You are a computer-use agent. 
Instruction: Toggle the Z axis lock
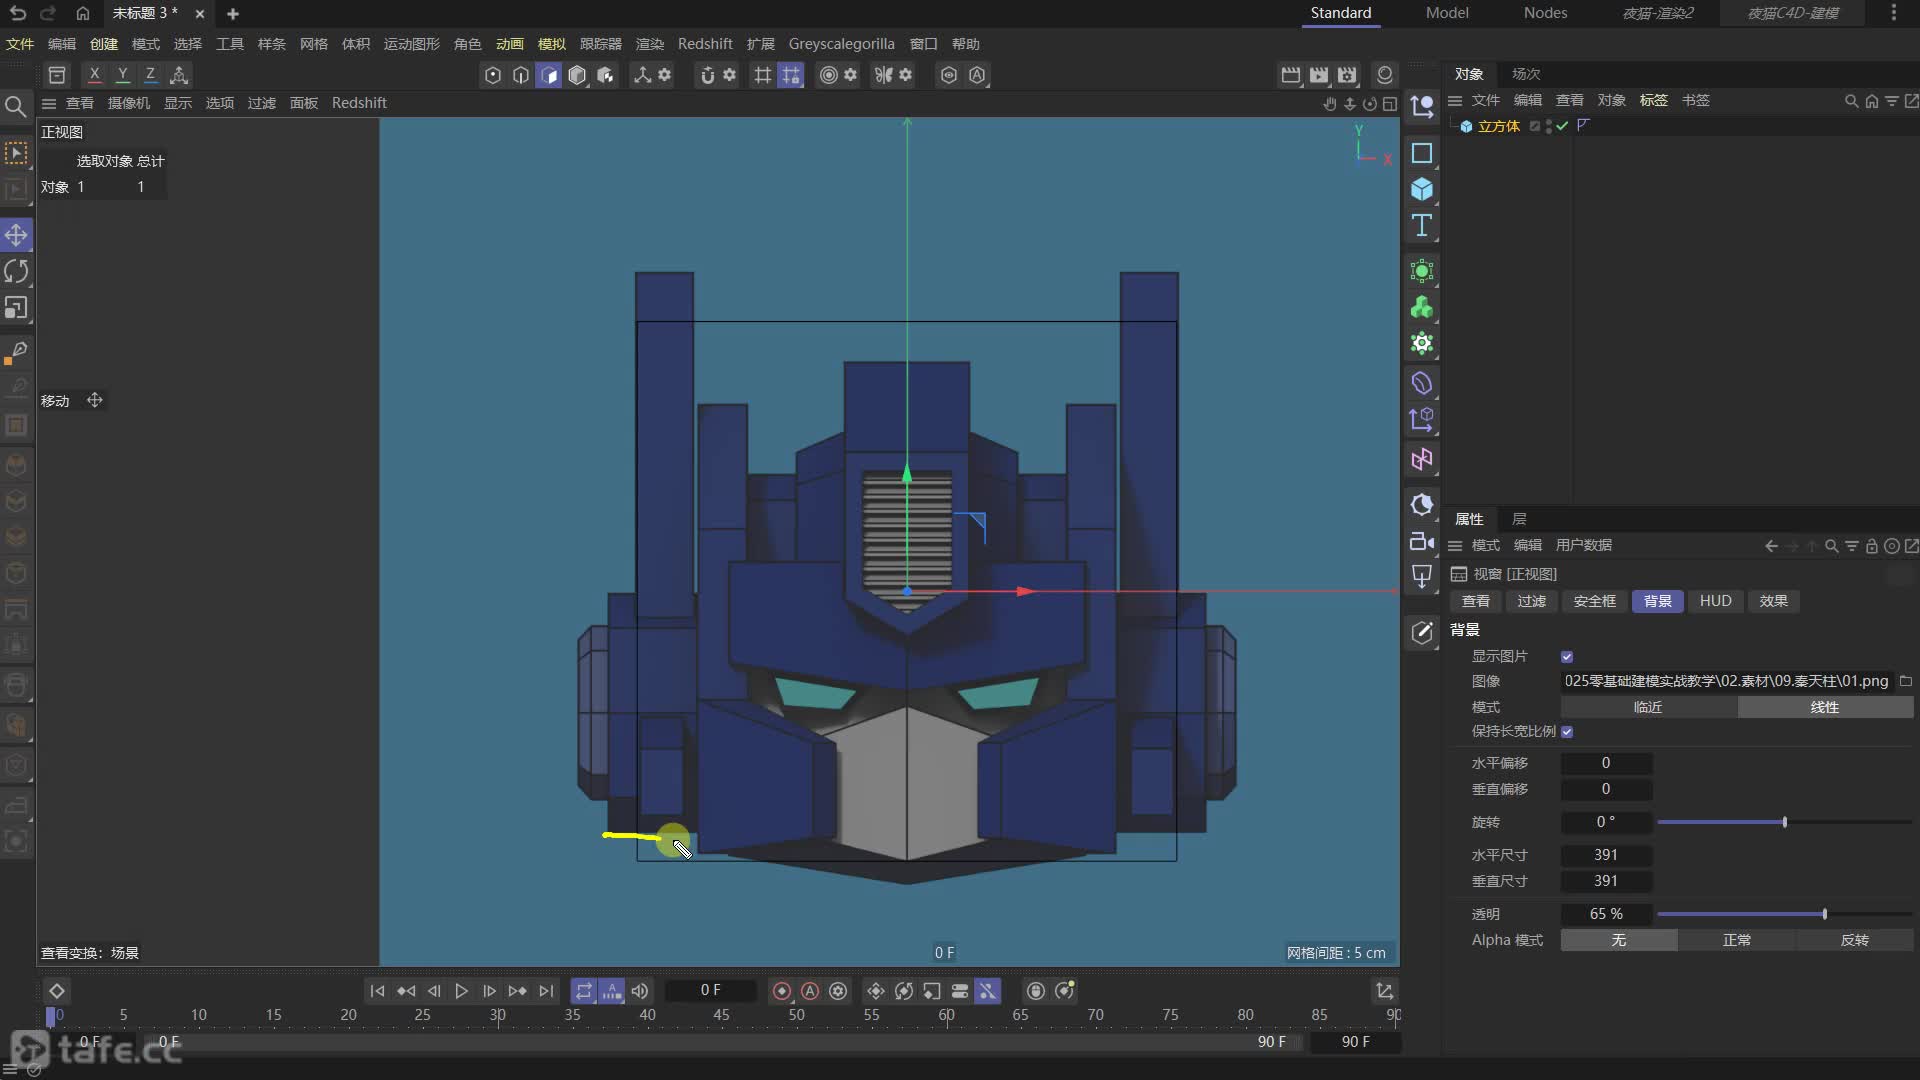[x=150, y=75]
